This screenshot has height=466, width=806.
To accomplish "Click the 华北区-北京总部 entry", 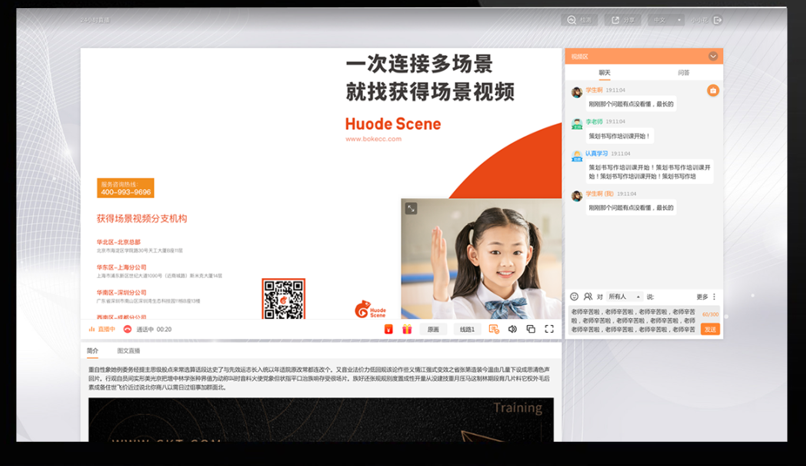I will click(x=118, y=242).
